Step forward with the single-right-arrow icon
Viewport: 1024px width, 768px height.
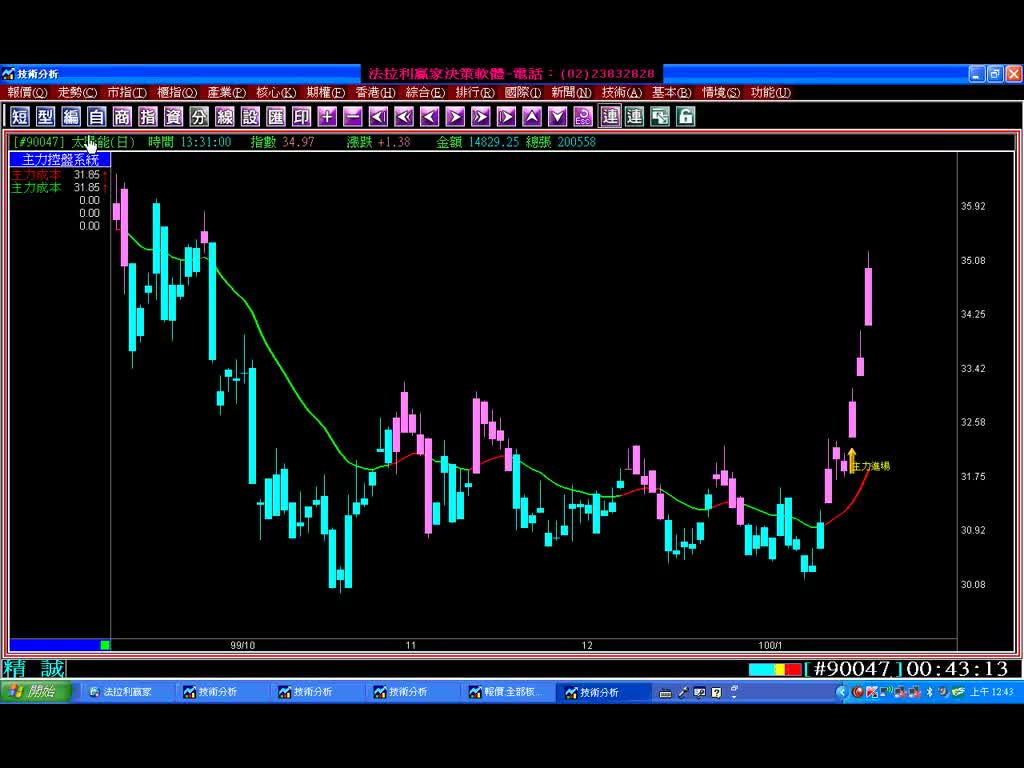pyautogui.click(x=455, y=117)
